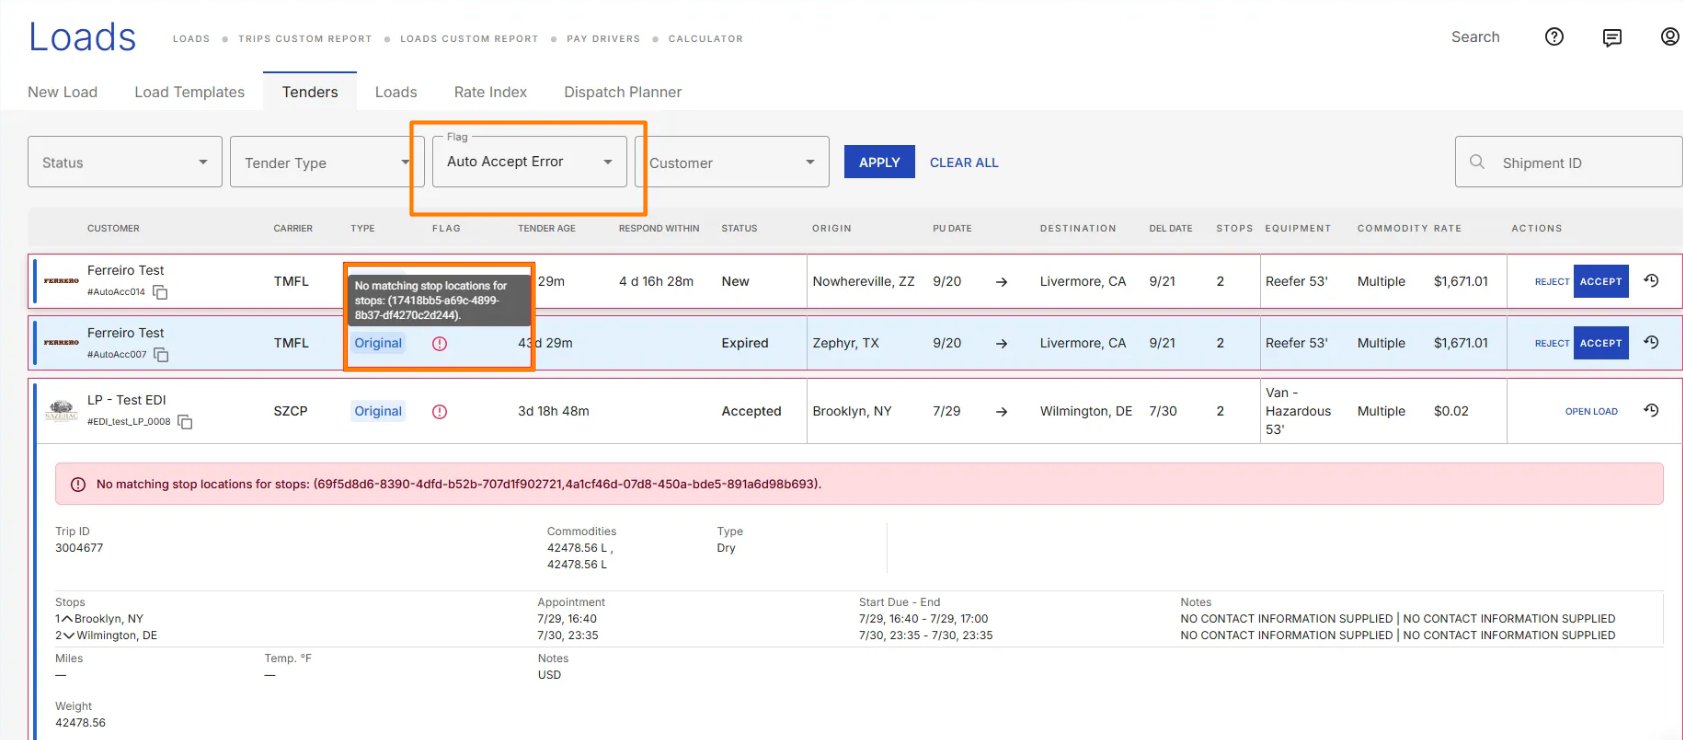The width and height of the screenshot is (1683, 740).
Task: Select the Tenders tab
Action: [310, 92]
